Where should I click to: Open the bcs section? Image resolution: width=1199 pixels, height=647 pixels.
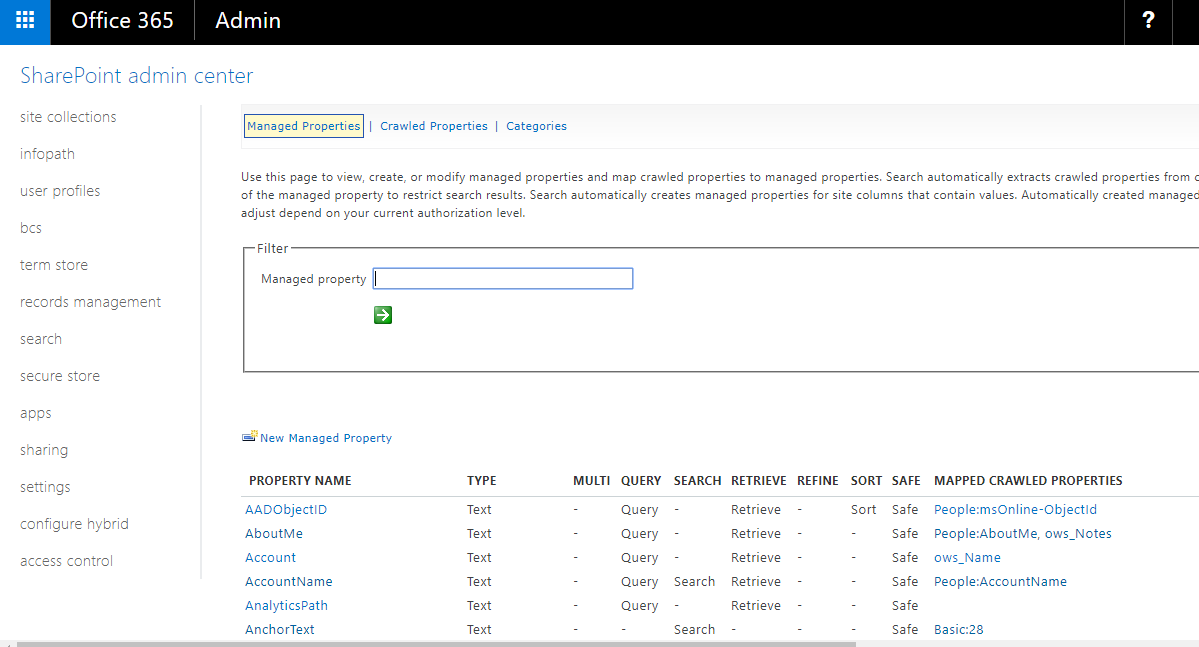click(x=31, y=228)
